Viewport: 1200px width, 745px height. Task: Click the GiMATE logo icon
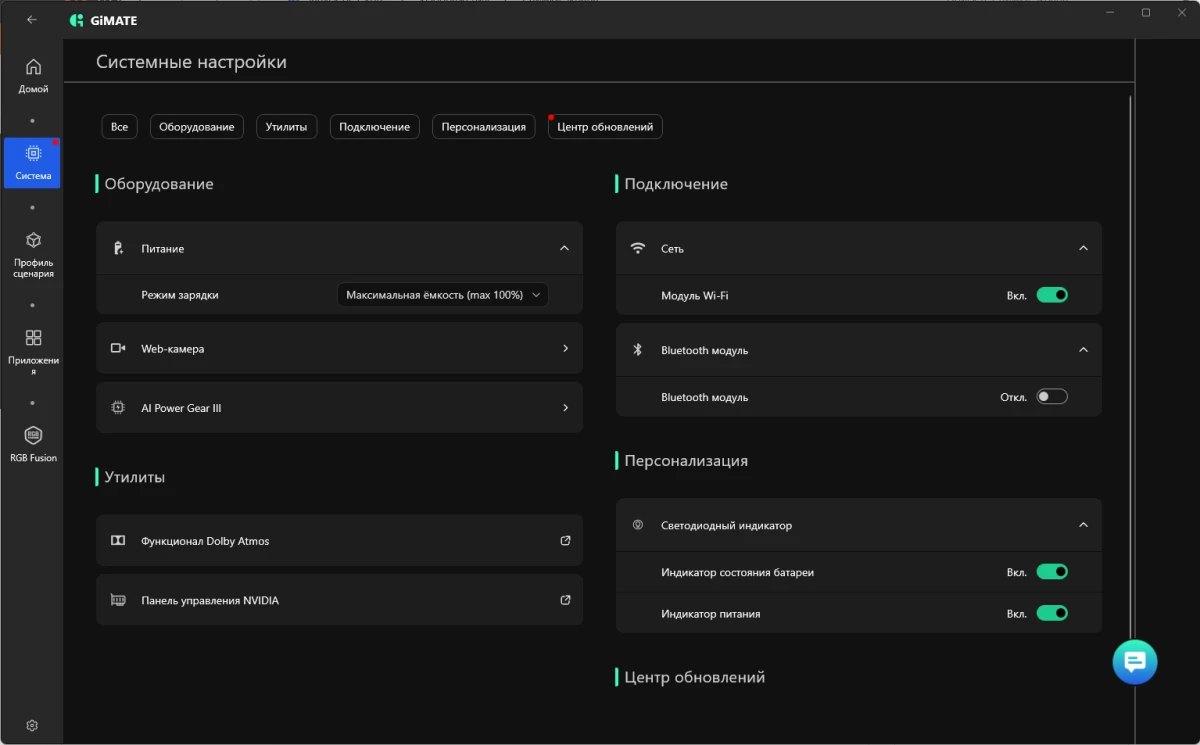click(76, 20)
